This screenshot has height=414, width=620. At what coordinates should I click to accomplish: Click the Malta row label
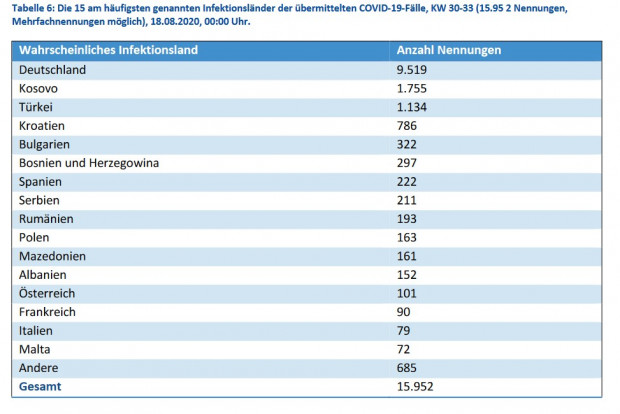[36, 348]
